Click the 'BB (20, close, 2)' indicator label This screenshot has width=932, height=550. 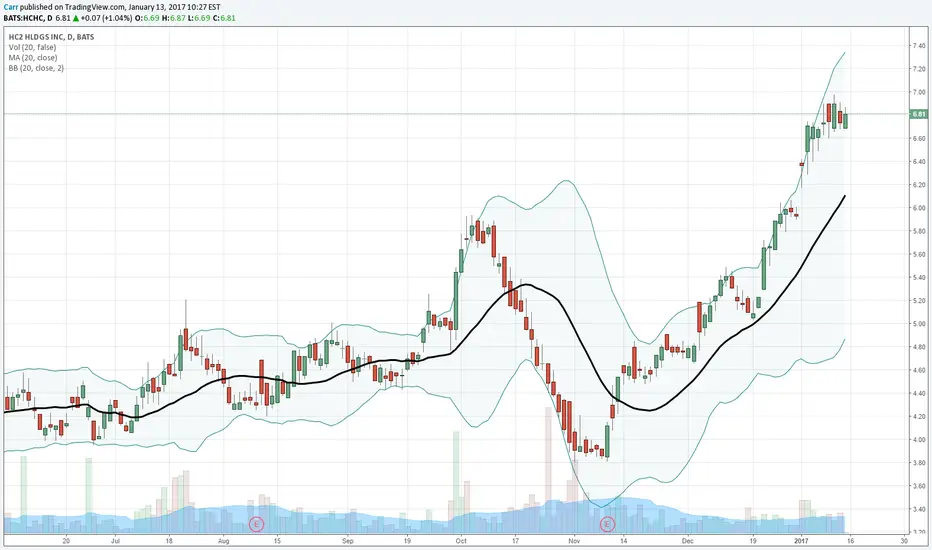(36, 68)
